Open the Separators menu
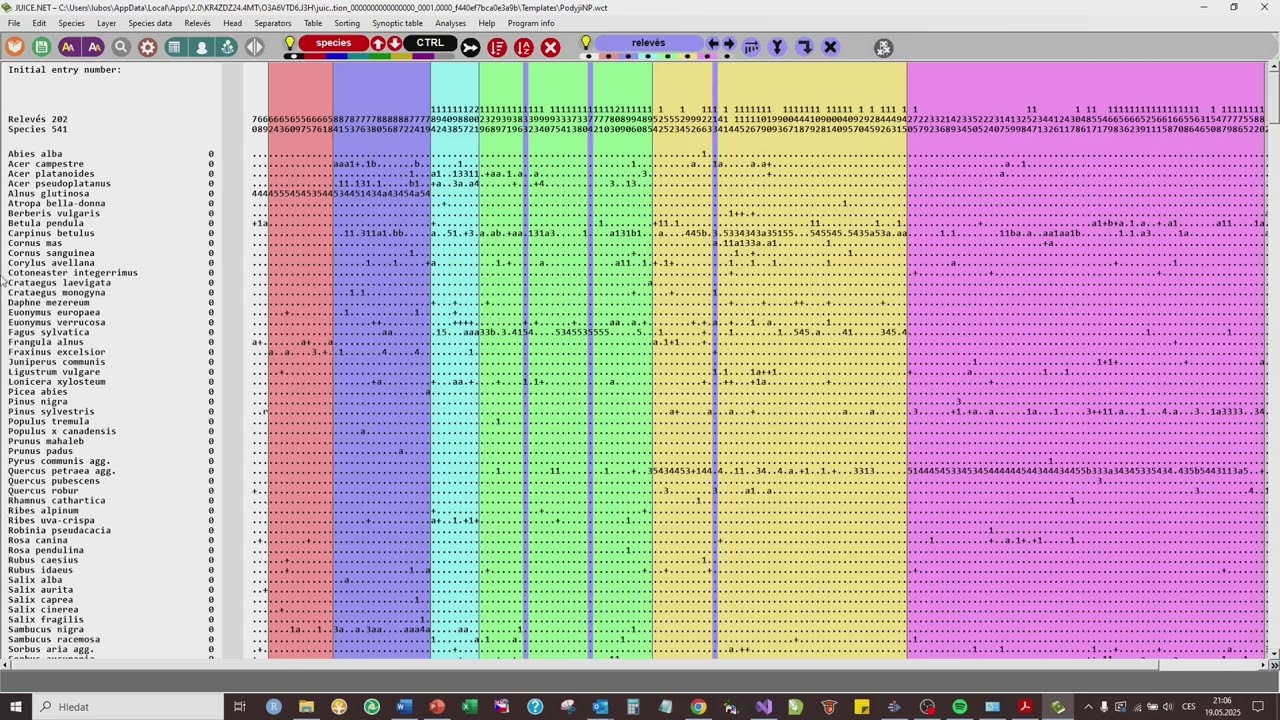1280x720 pixels. click(x=273, y=23)
